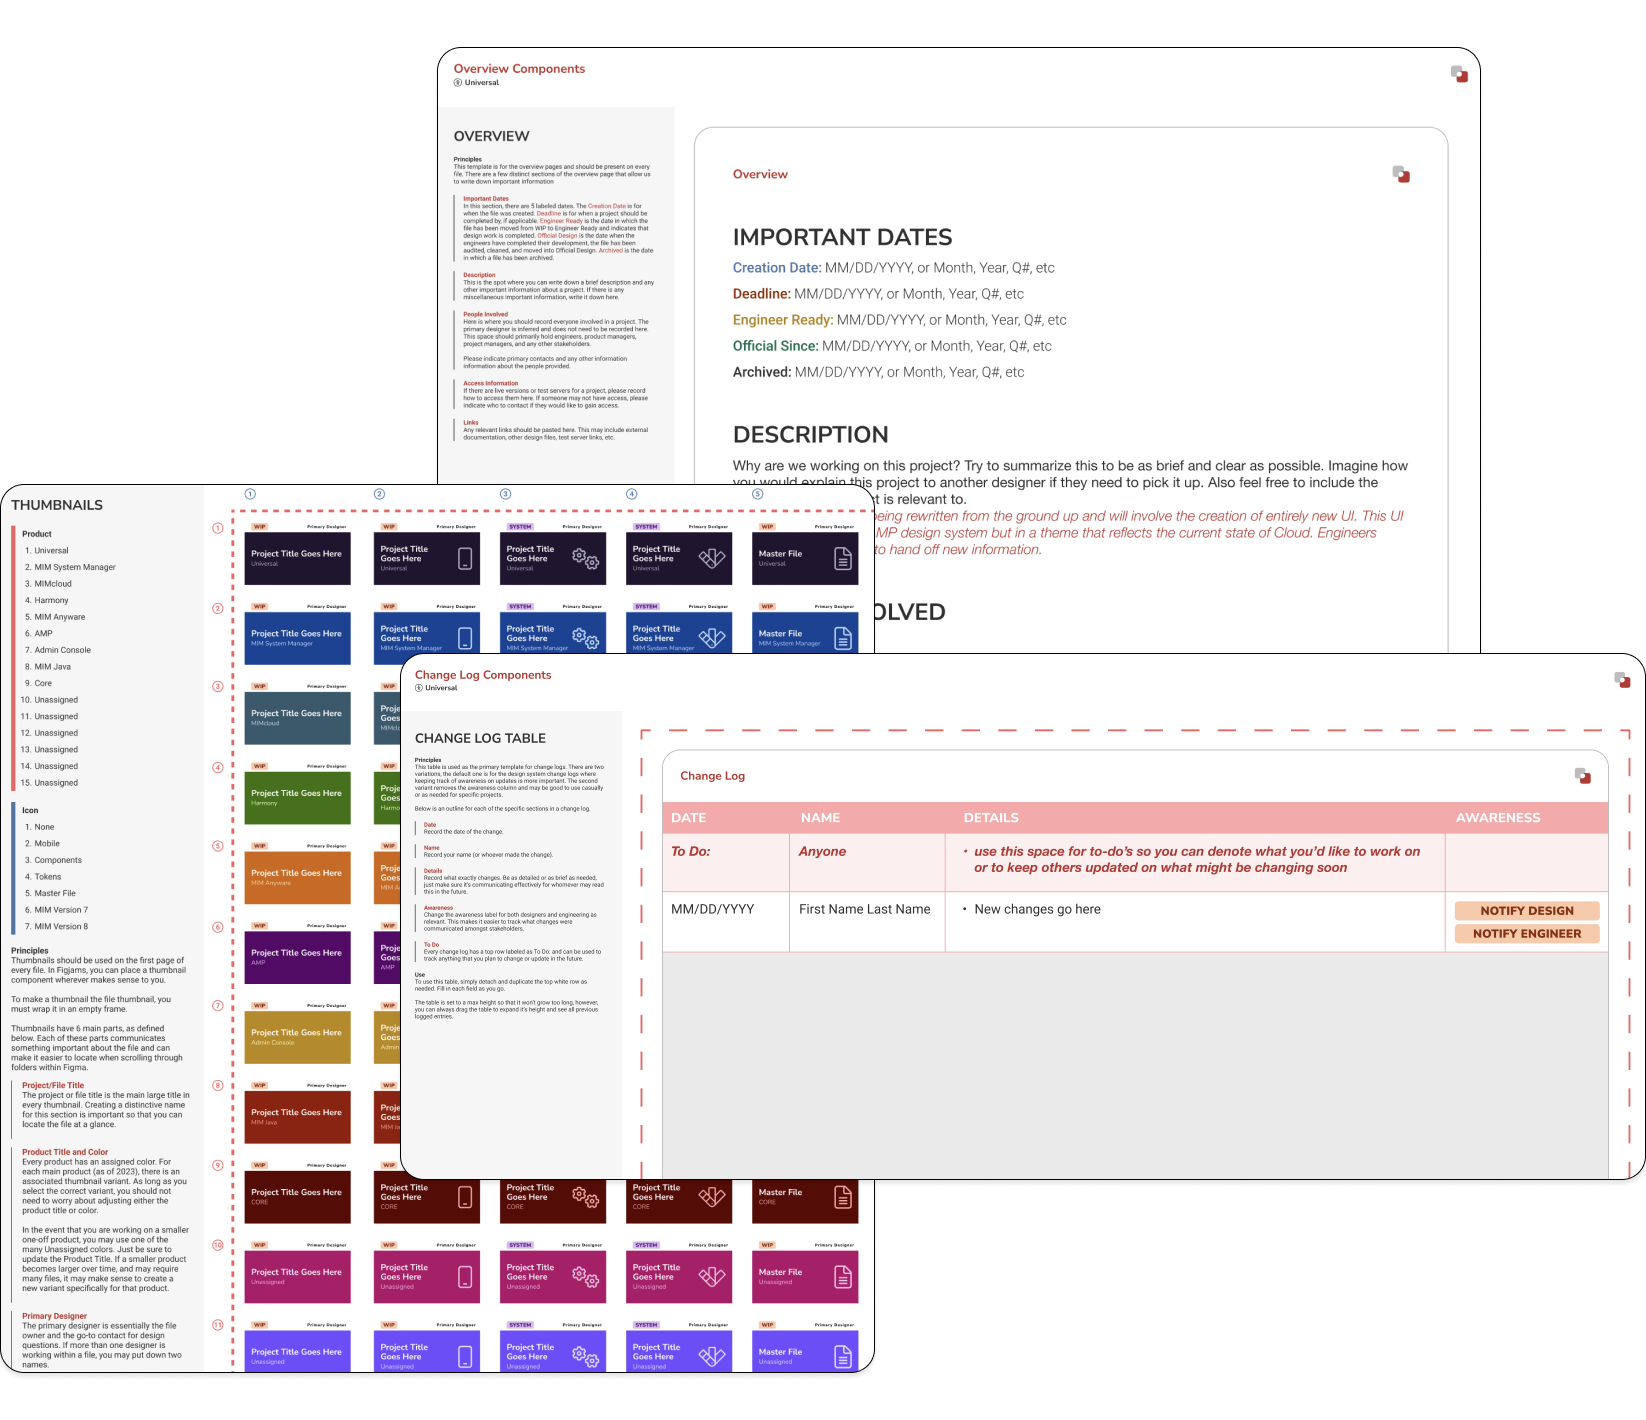
Task: Select the orange MIM Anyware thumbnail
Action: pos(297,877)
